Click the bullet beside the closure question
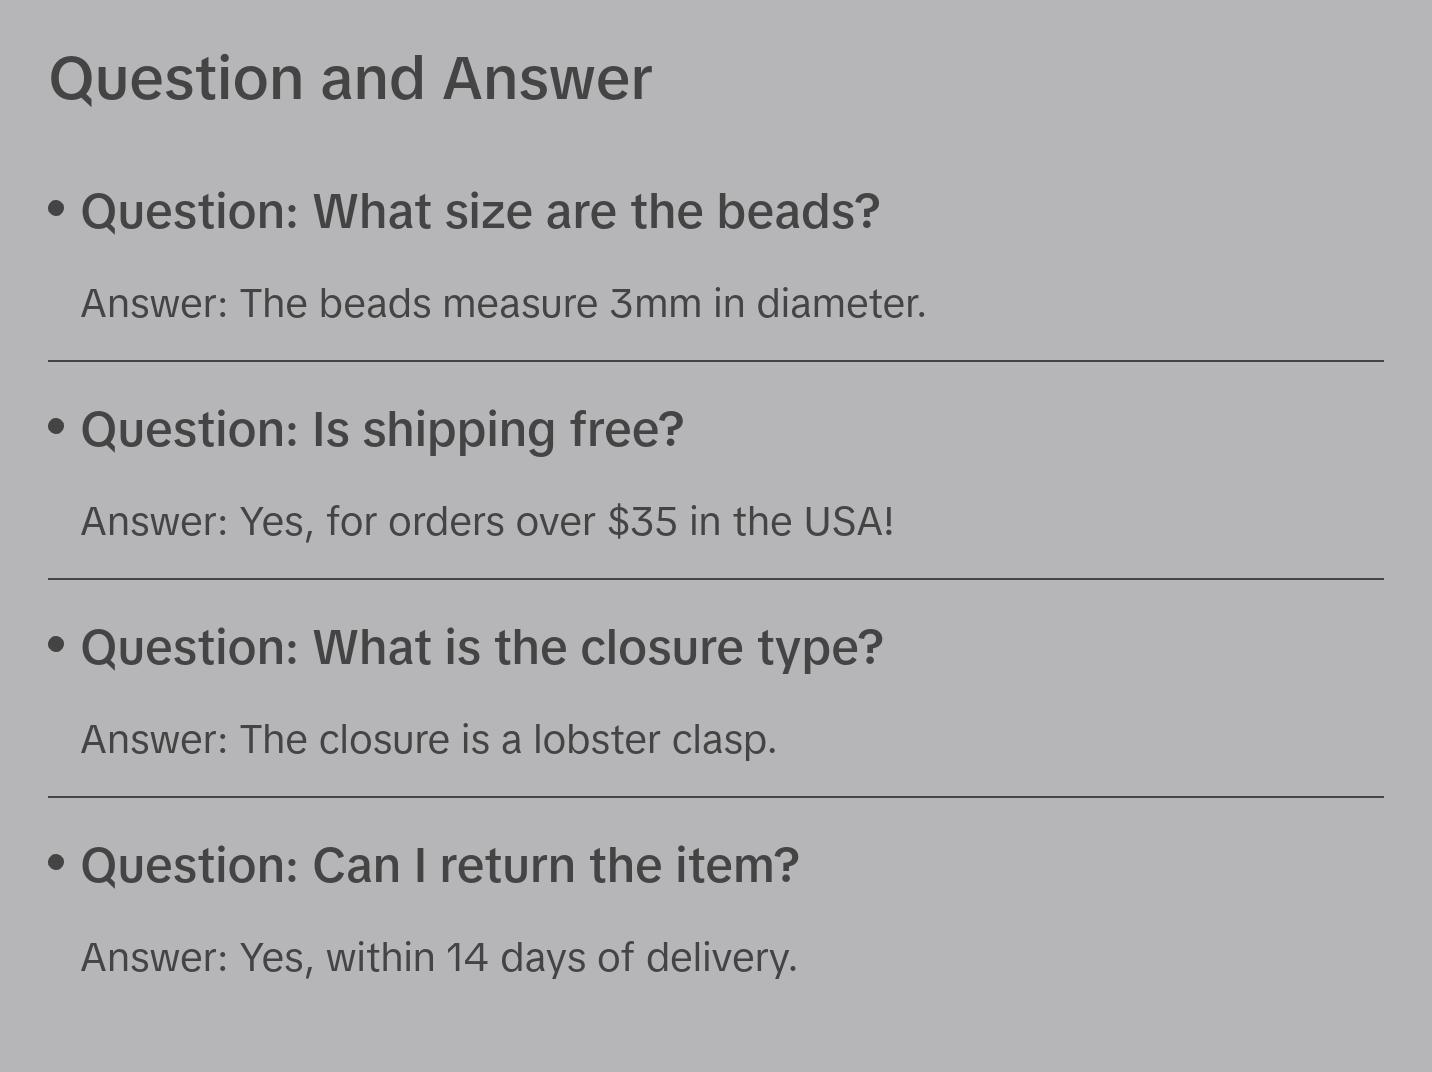The image size is (1432, 1072). coord(57,645)
